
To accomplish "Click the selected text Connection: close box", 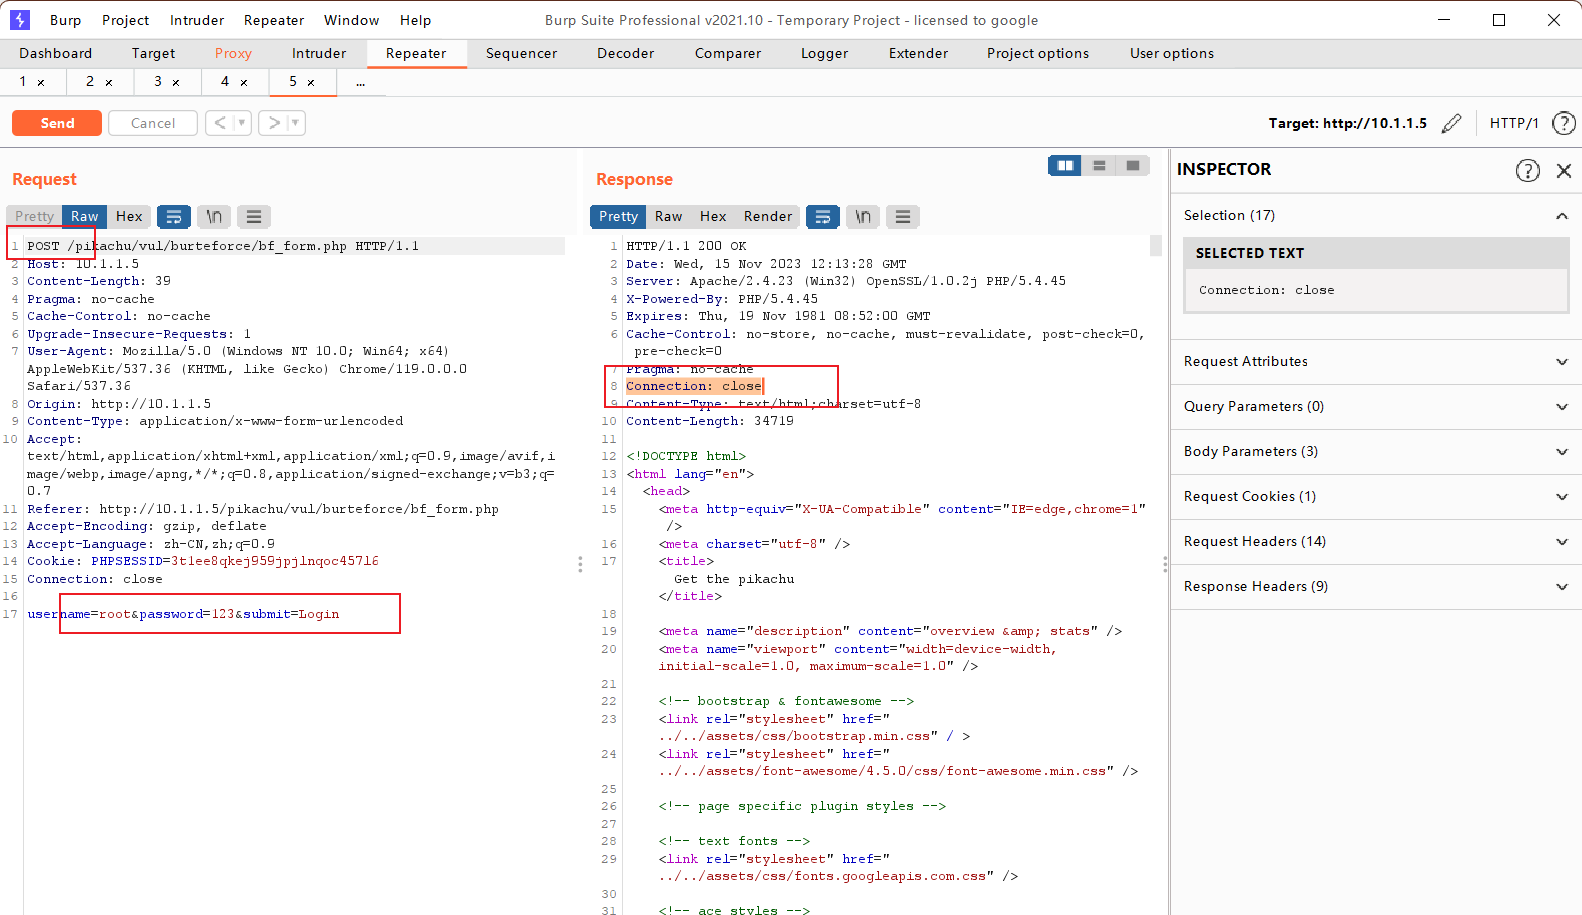I will tap(1376, 290).
